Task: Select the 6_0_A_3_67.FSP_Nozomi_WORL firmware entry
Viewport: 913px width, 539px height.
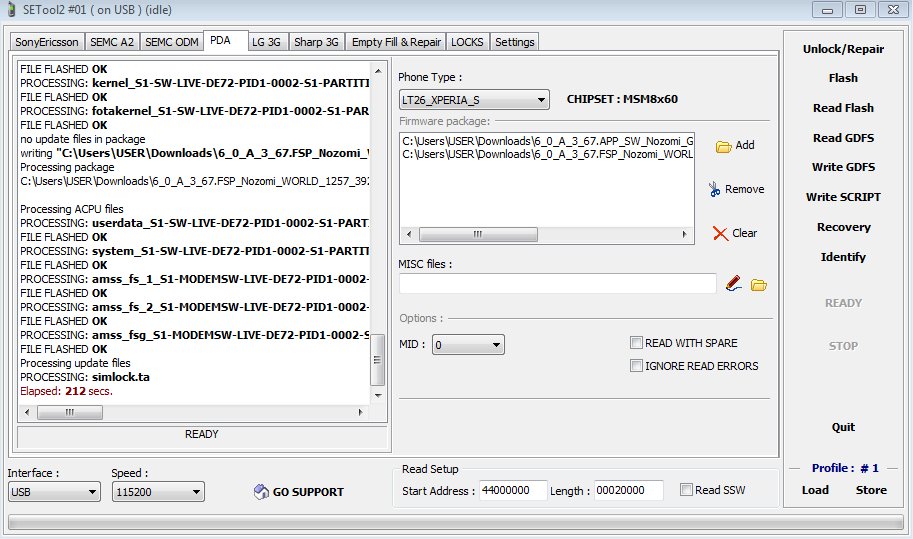Action: (547, 154)
